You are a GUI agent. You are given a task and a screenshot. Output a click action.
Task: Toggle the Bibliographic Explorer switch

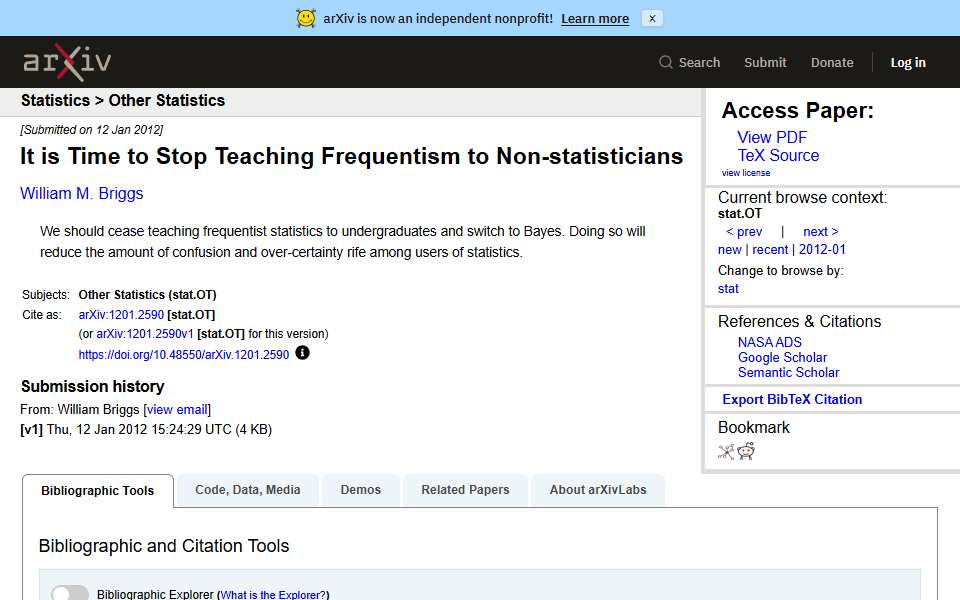click(x=70, y=593)
